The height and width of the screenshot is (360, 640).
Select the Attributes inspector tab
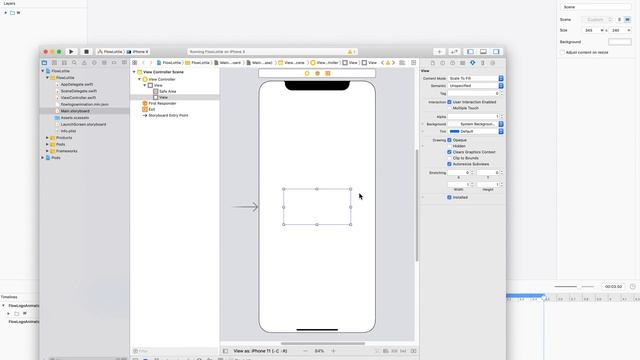pyautogui.click(x=473, y=63)
